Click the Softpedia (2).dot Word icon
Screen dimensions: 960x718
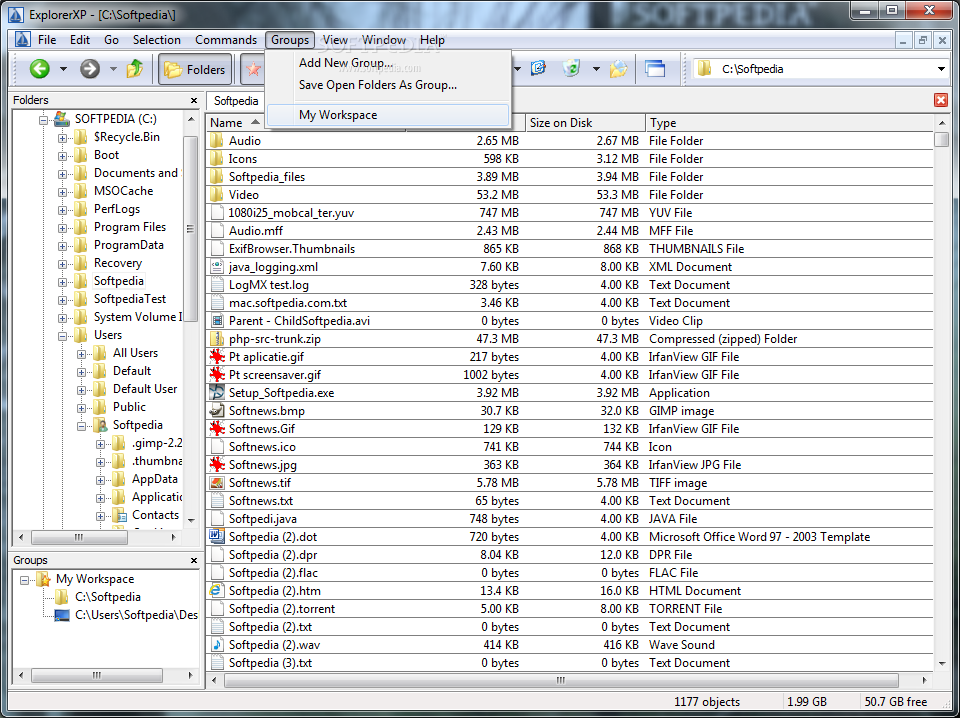click(216, 537)
